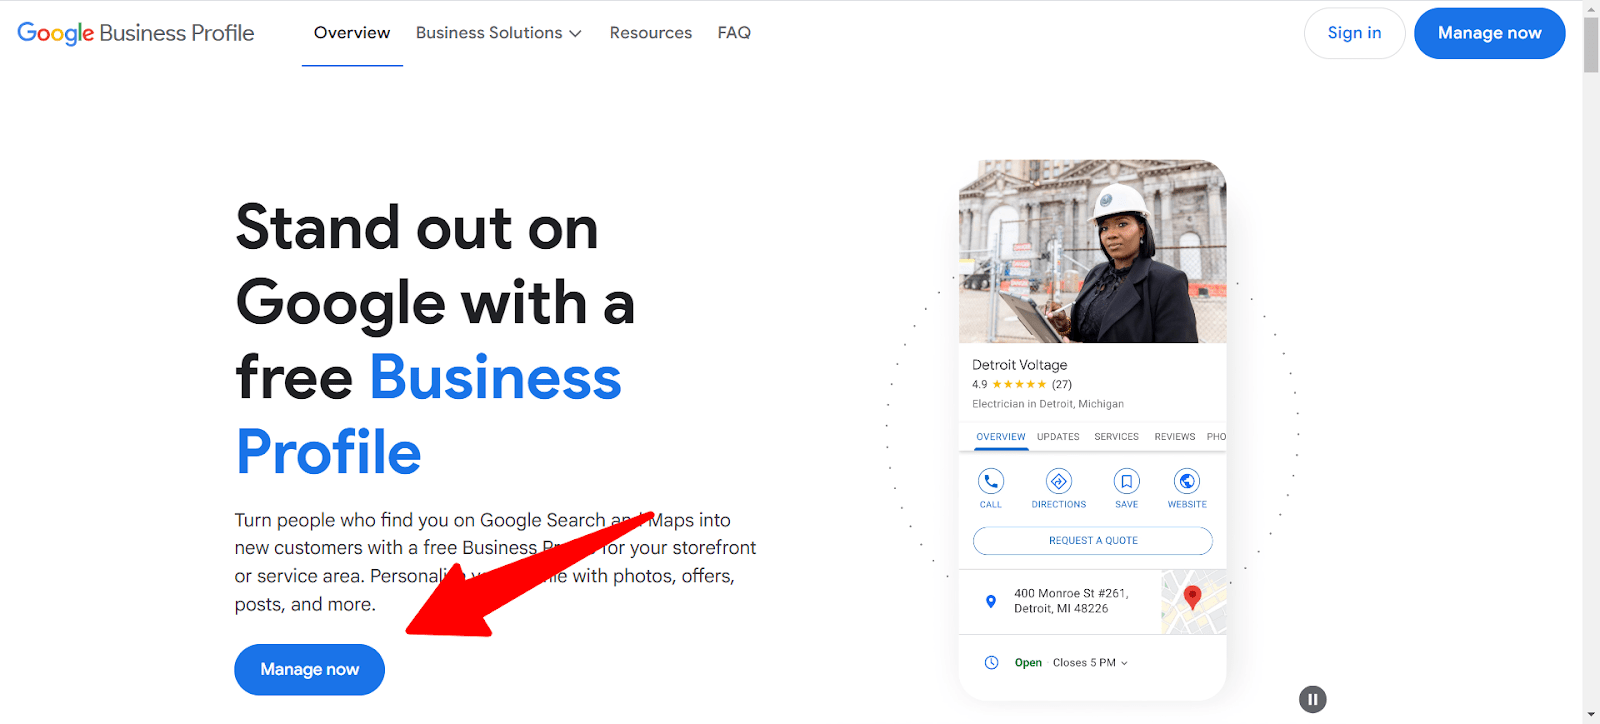Open the Overview tab in navigation
This screenshot has height=724, width=1600.
point(352,33)
